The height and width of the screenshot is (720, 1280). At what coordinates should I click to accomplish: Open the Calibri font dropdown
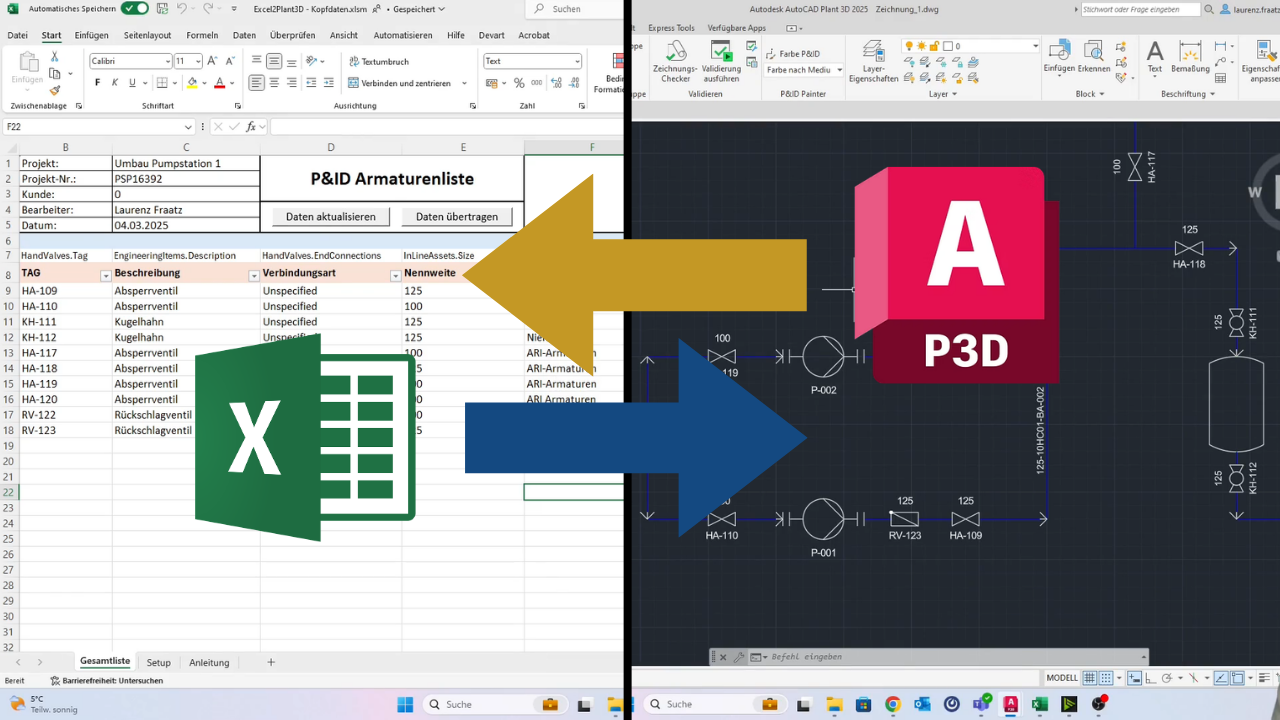167,62
